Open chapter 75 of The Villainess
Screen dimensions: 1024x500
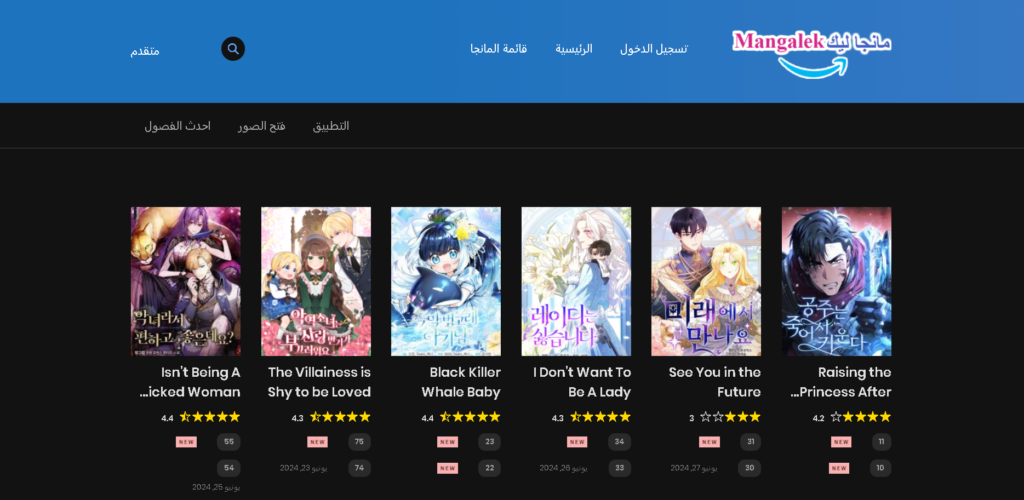(359, 442)
